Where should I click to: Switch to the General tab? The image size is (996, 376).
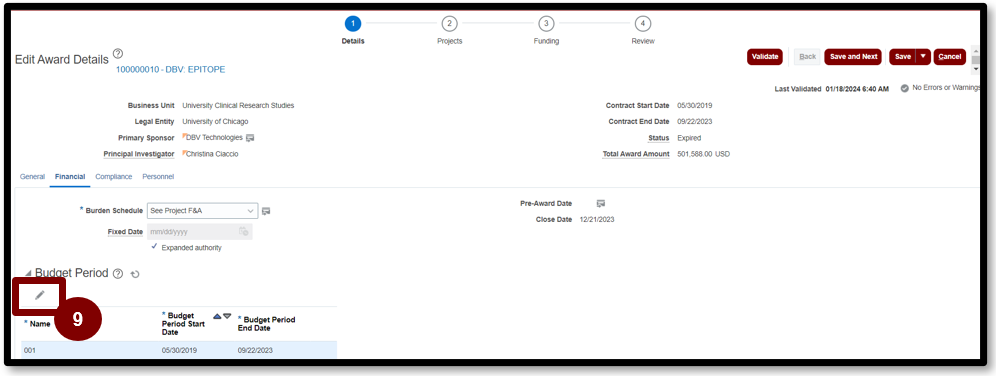tap(32, 177)
